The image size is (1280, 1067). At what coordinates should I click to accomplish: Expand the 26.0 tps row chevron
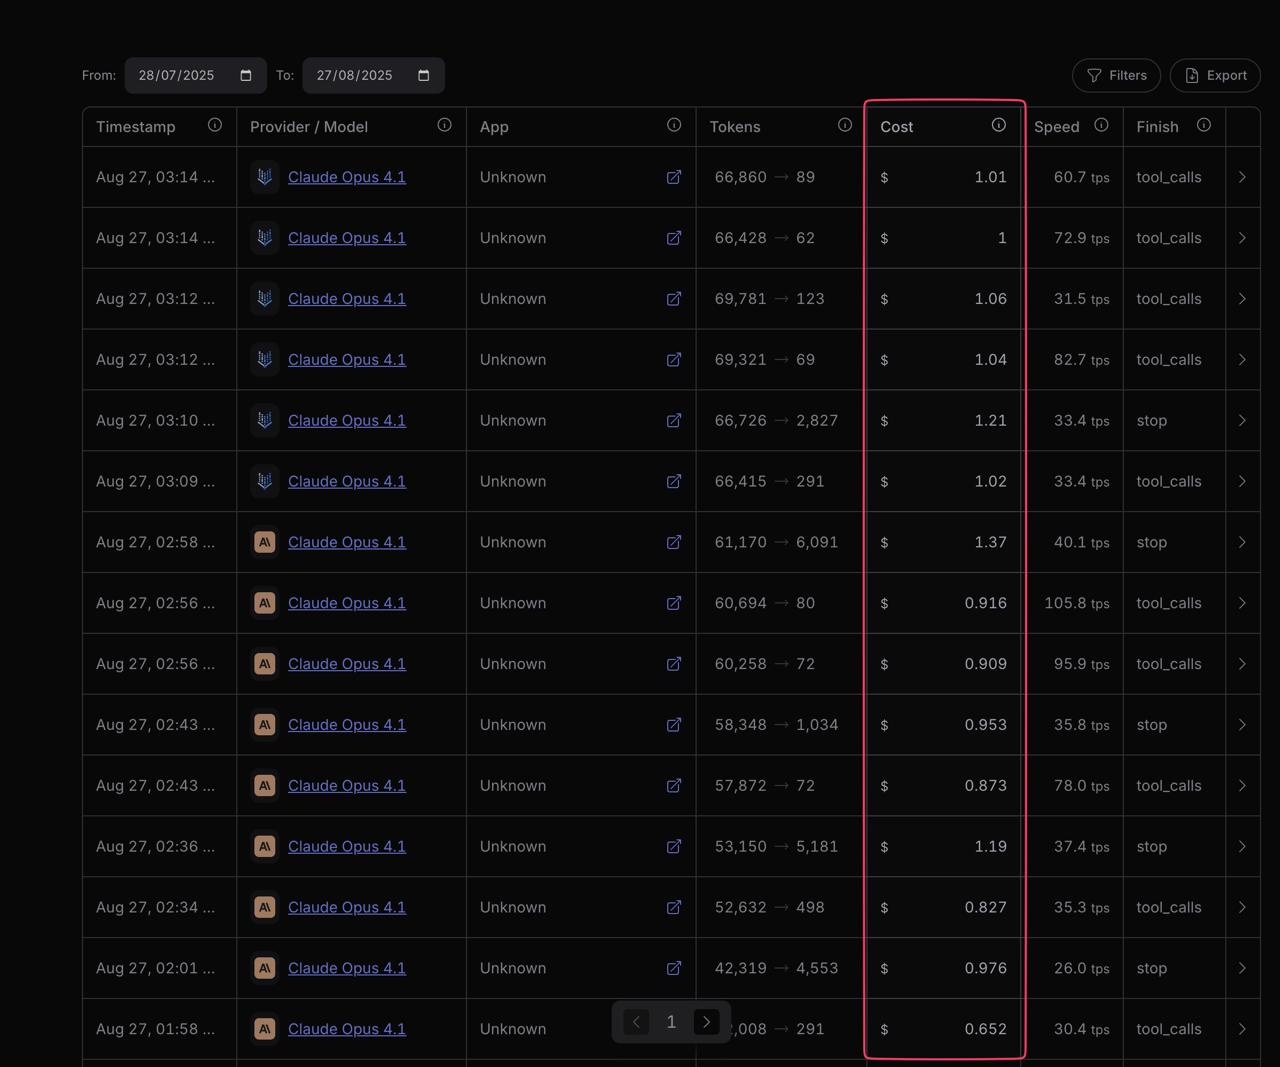coord(1242,968)
